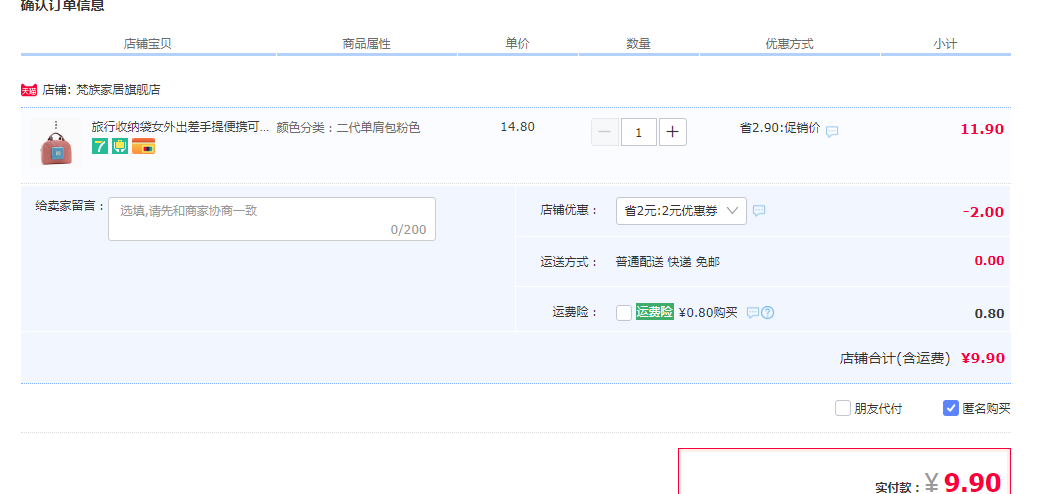The image size is (1038, 494).
Task: Click the green 运费险 badge
Action: (655, 312)
